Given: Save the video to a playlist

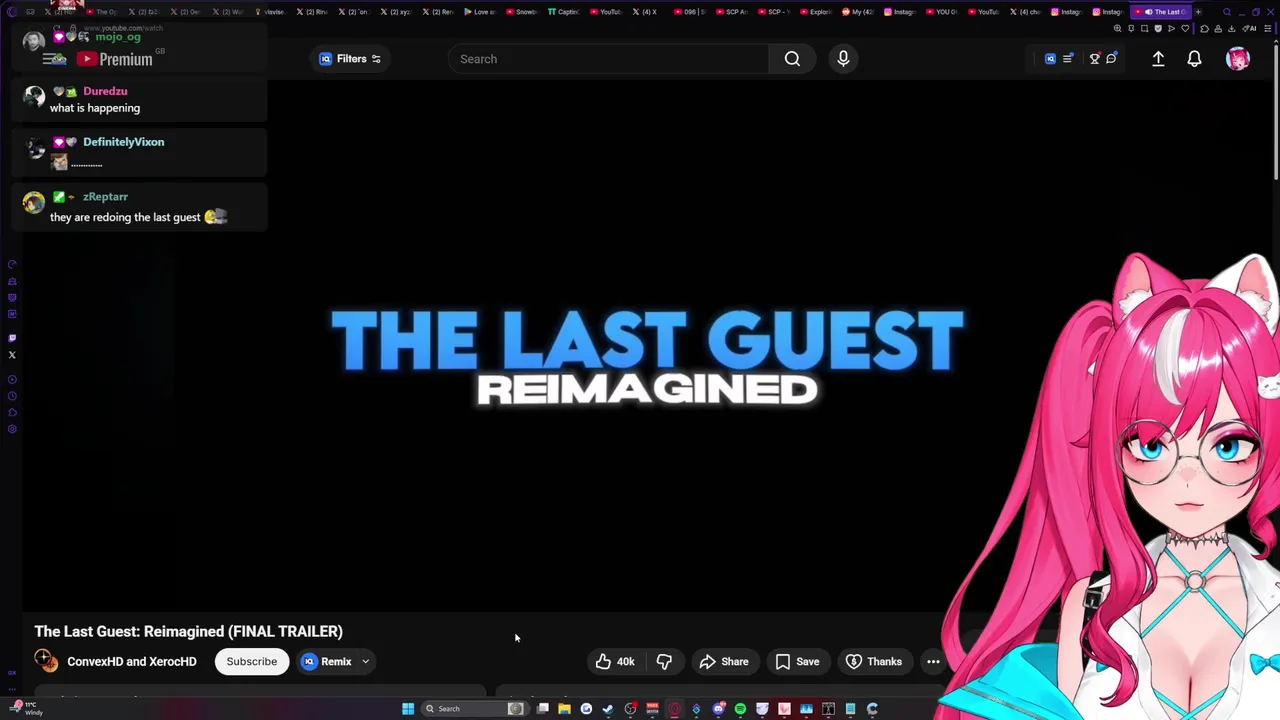Looking at the screenshot, I should (x=797, y=661).
